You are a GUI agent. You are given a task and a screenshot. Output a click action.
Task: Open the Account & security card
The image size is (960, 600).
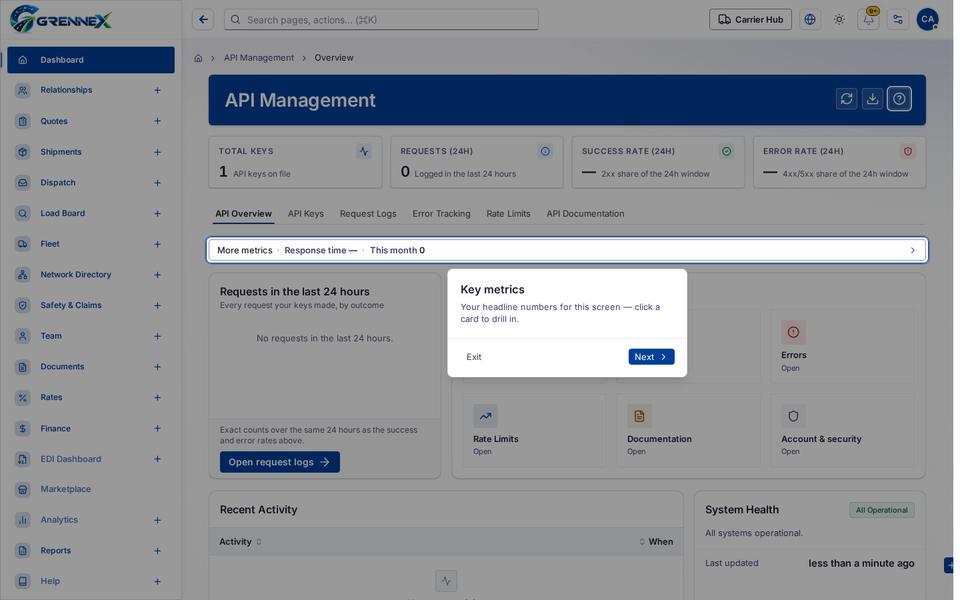(842, 430)
